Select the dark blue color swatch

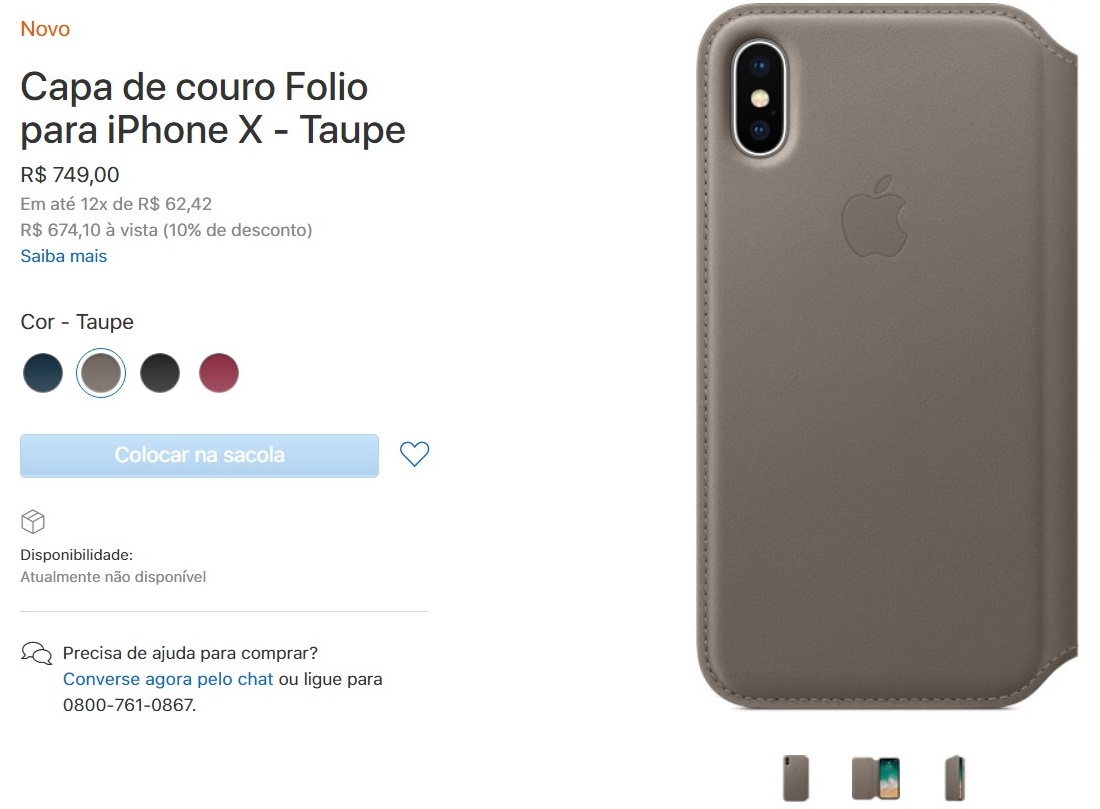click(43, 373)
